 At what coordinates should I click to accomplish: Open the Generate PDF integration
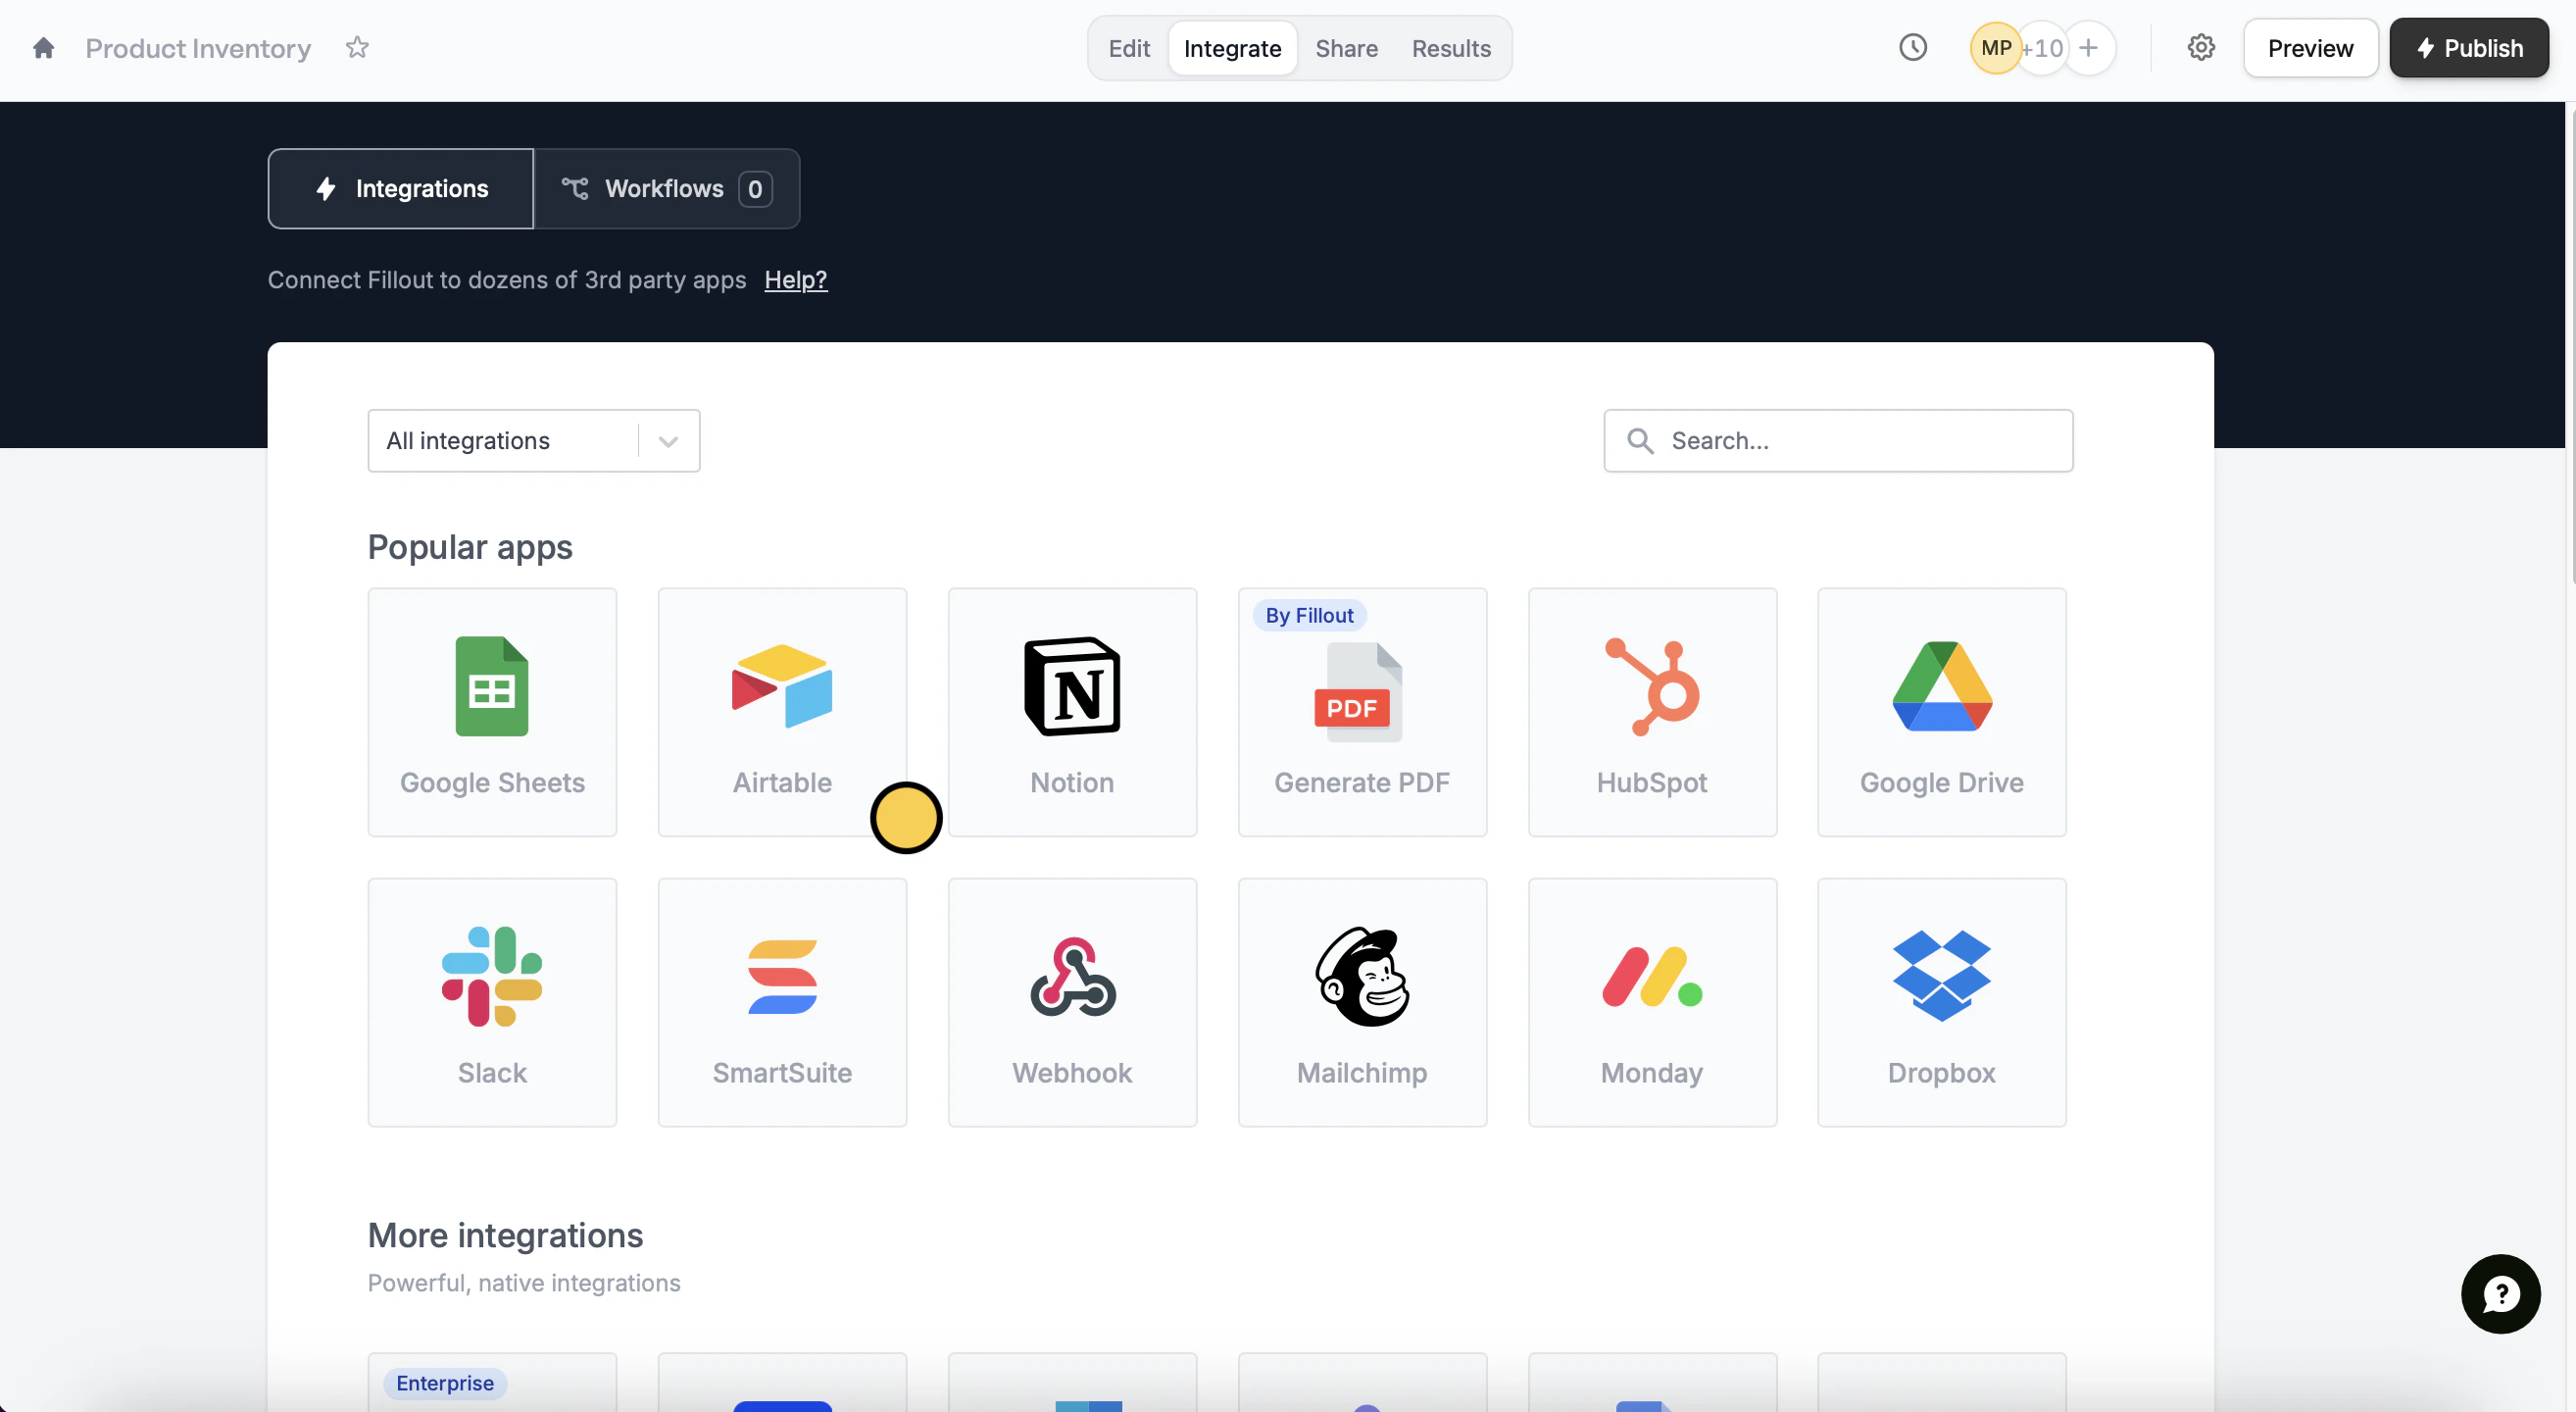(1362, 712)
